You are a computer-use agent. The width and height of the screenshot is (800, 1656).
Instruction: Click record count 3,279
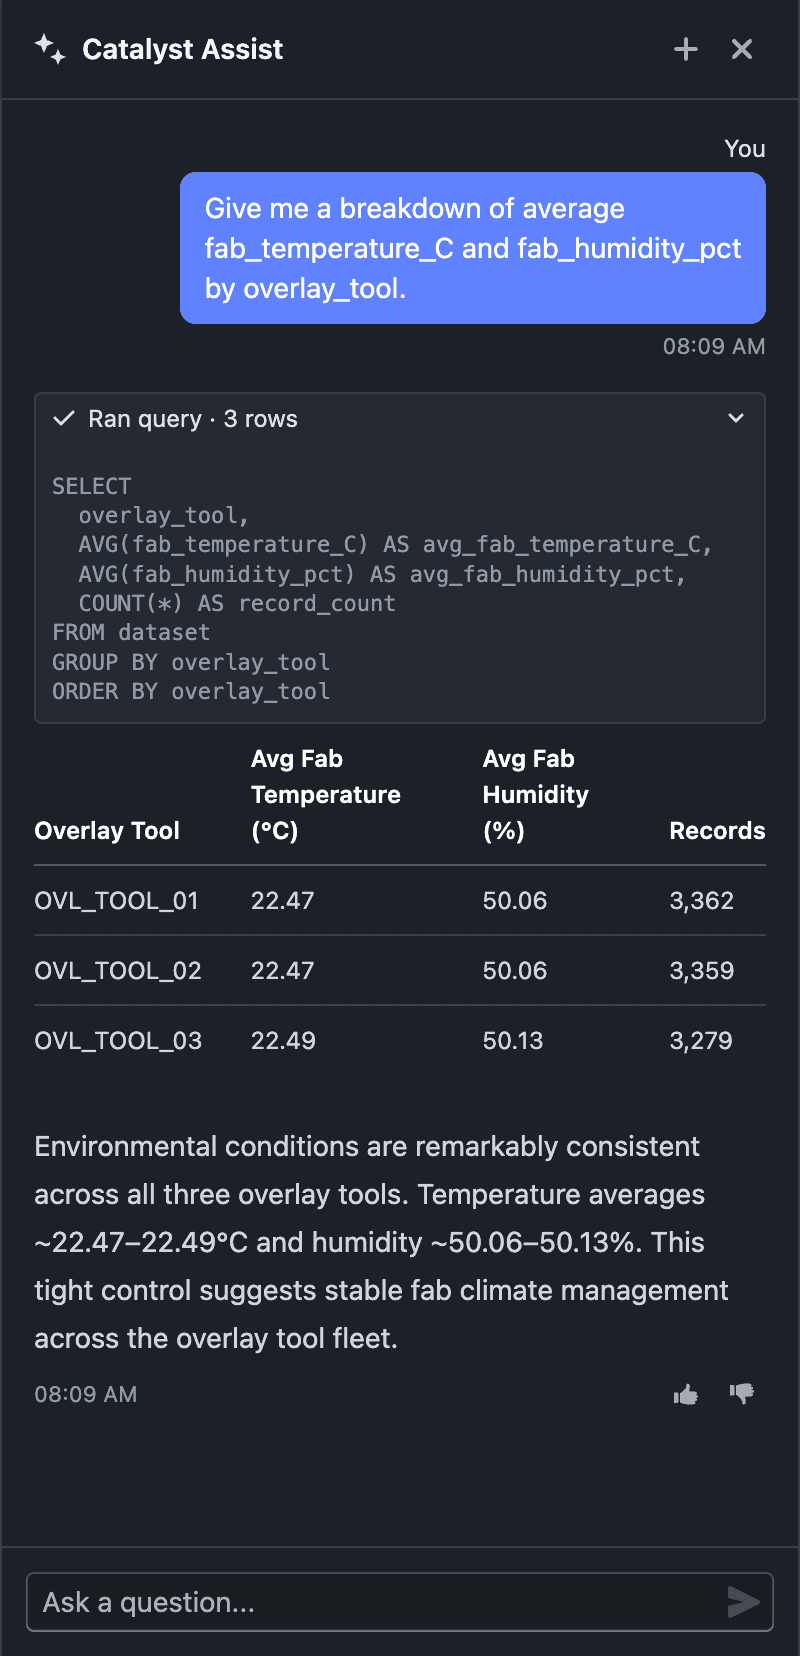(x=701, y=1041)
